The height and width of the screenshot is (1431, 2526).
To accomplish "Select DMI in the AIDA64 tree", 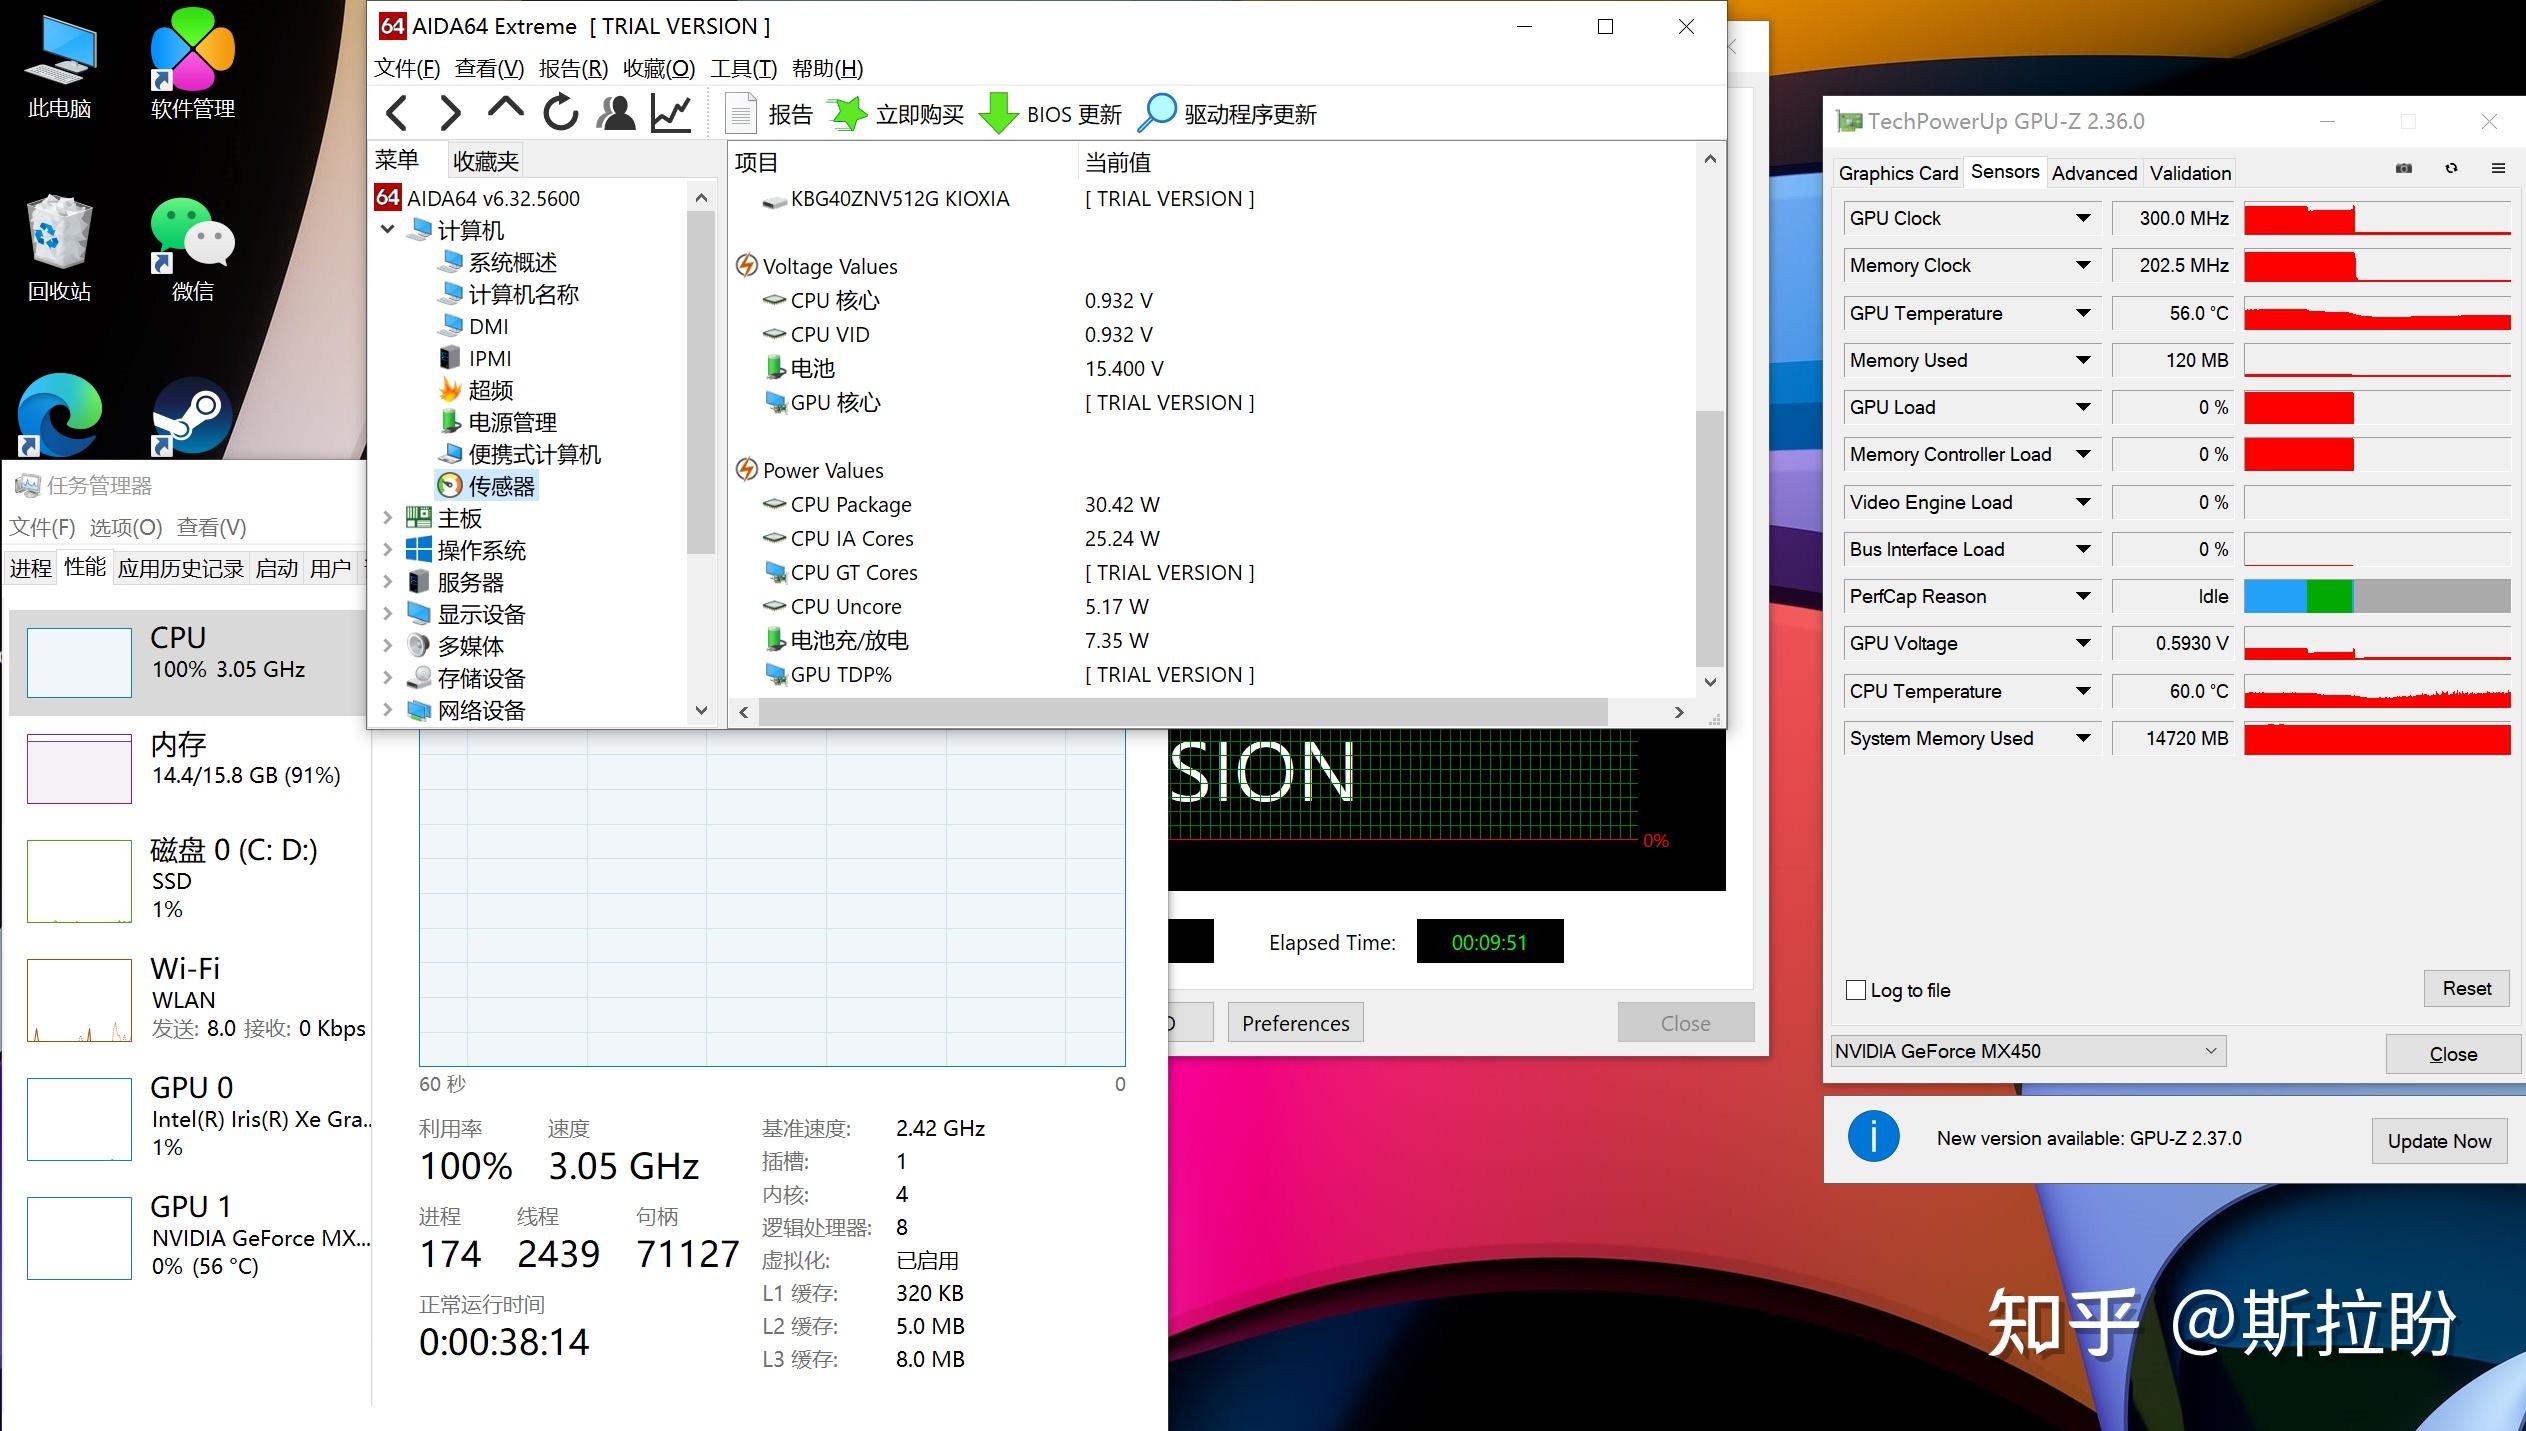I will (x=473, y=326).
